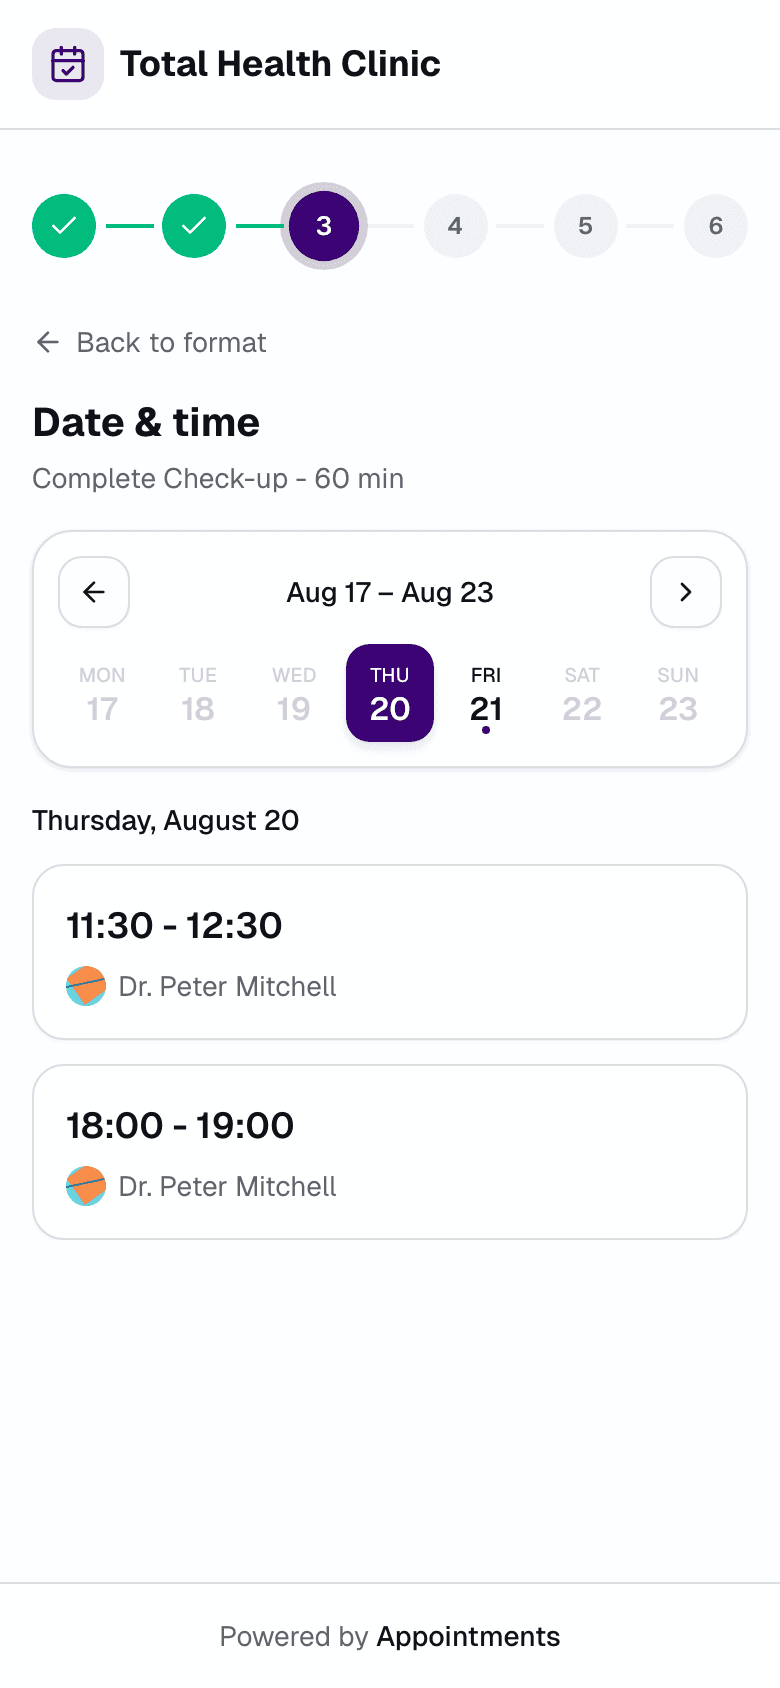Viewport: 780px width, 1688px height.
Task: Open the Appointments link in the footer
Action: 468,1636
